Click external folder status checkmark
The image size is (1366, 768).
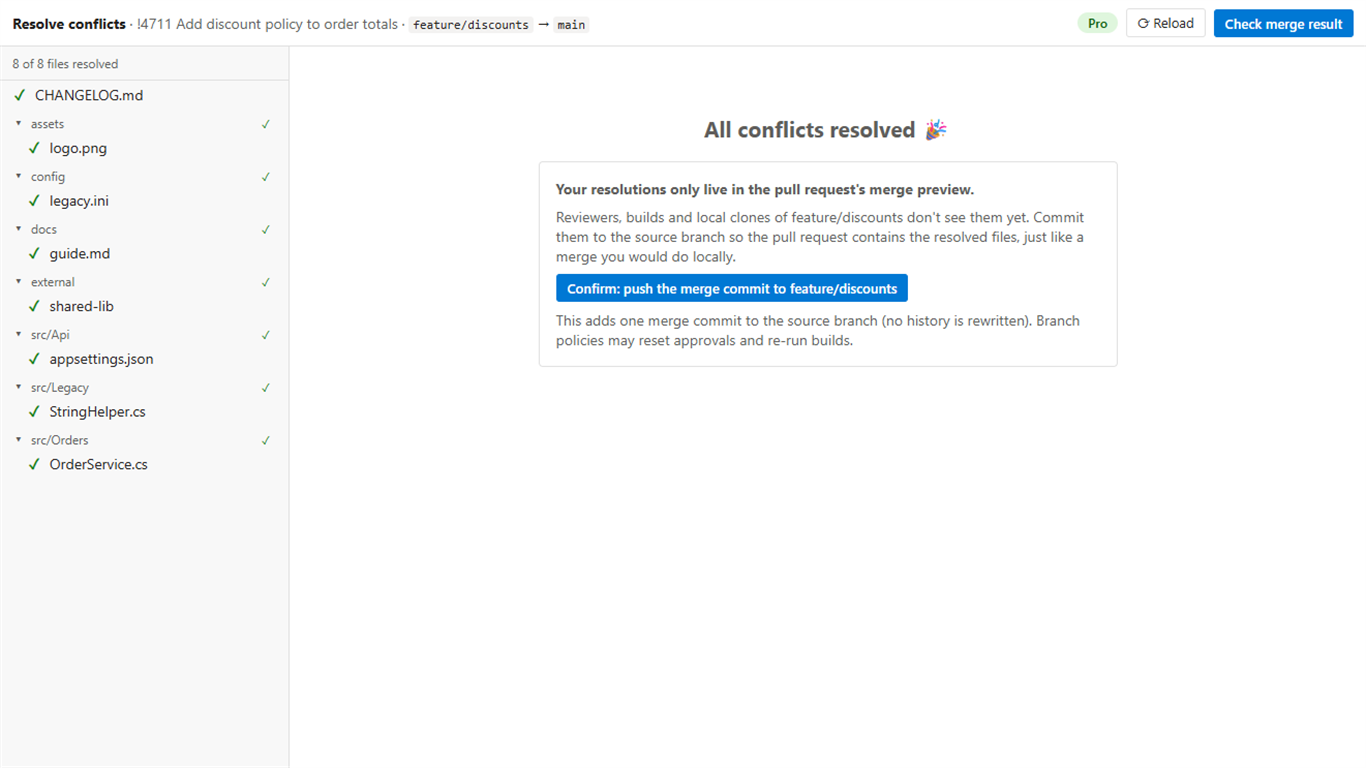pos(266,282)
